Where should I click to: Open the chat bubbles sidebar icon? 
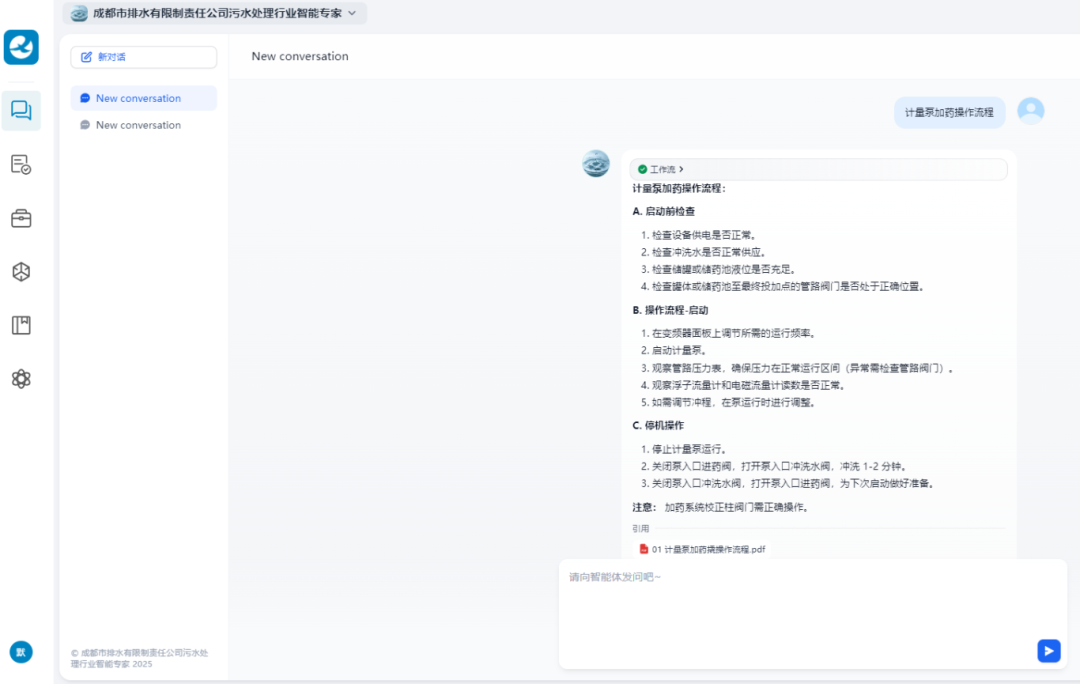pyautogui.click(x=21, y=110)
